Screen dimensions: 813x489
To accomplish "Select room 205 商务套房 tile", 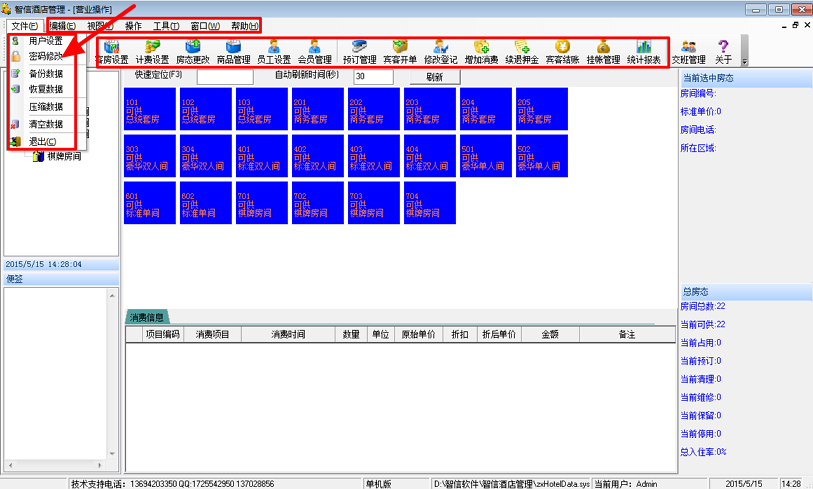I will (x=542, y=109).
